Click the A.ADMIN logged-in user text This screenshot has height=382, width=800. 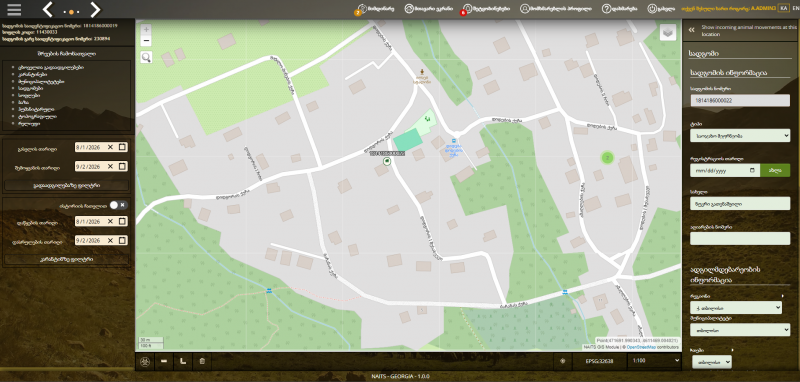(x=763, y=9)
